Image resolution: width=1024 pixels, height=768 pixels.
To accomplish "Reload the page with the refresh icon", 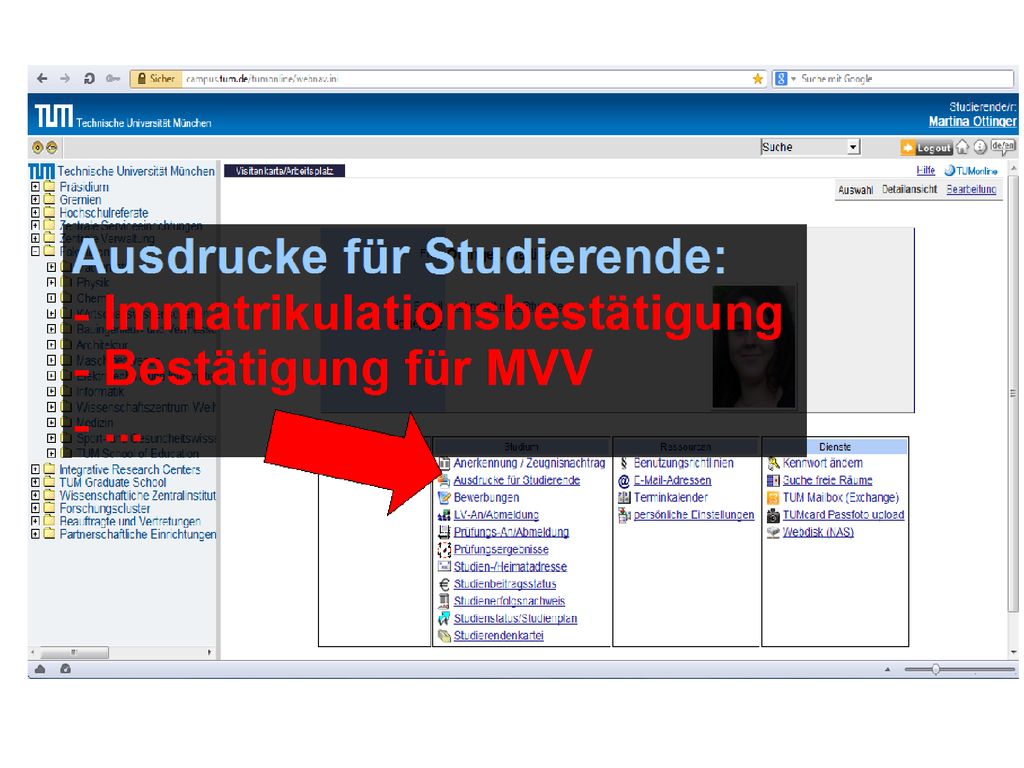I will tap(89, 78).
